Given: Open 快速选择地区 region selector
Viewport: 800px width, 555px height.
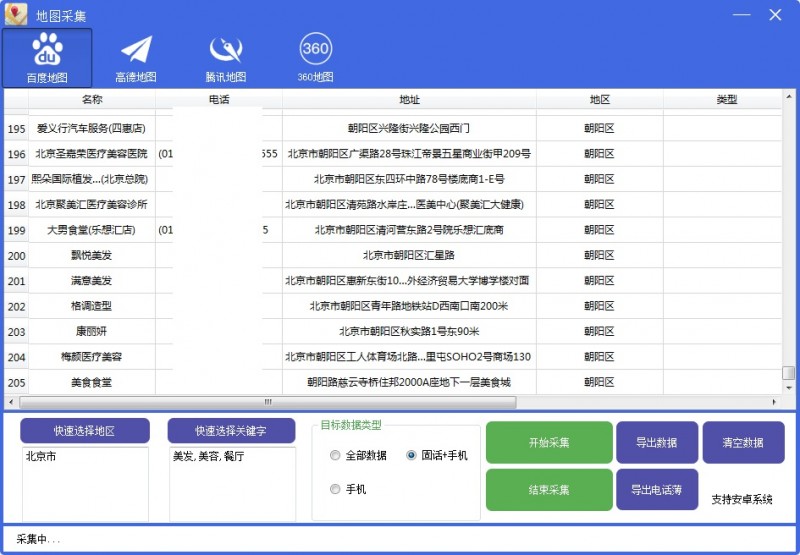Looking at the screenshot, I should click(x=85, y=431).
